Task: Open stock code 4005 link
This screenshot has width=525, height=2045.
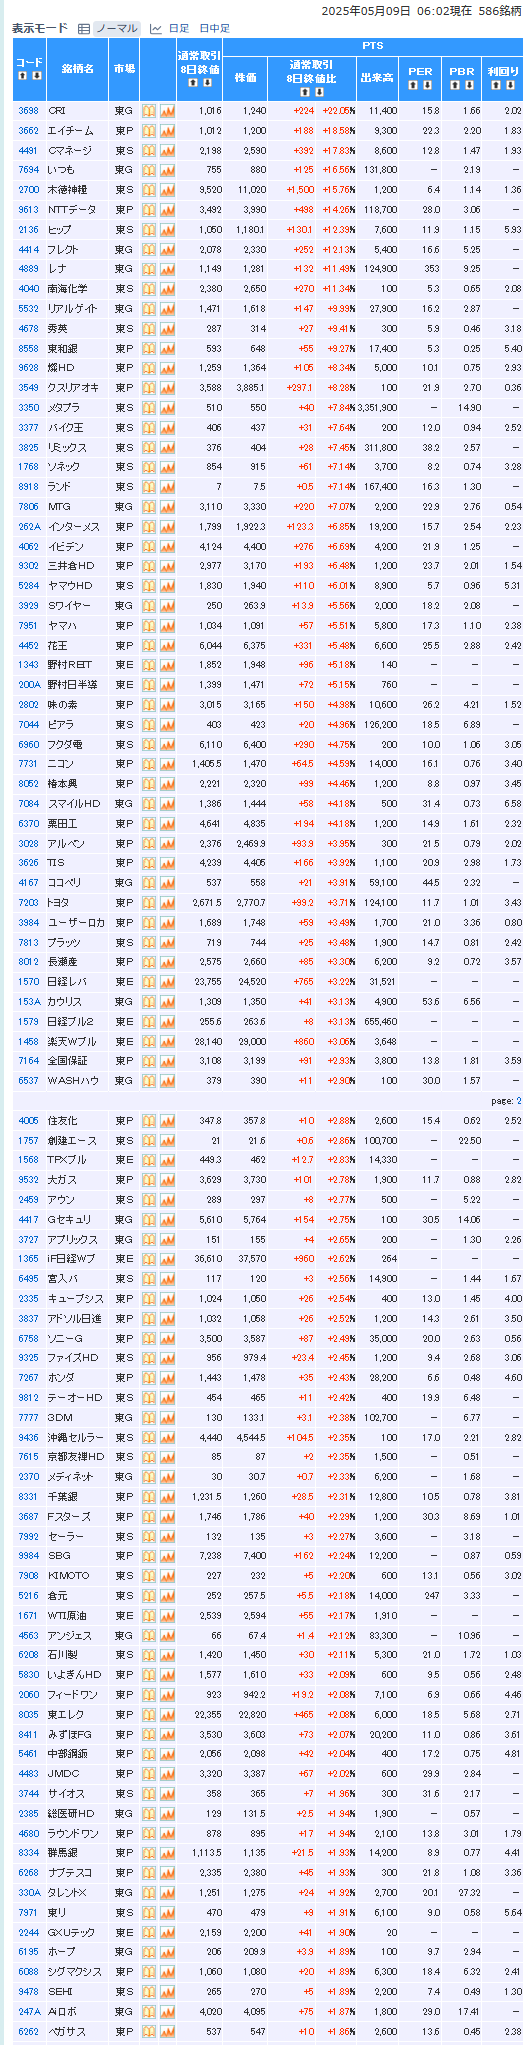Action: click(28, 1120)
